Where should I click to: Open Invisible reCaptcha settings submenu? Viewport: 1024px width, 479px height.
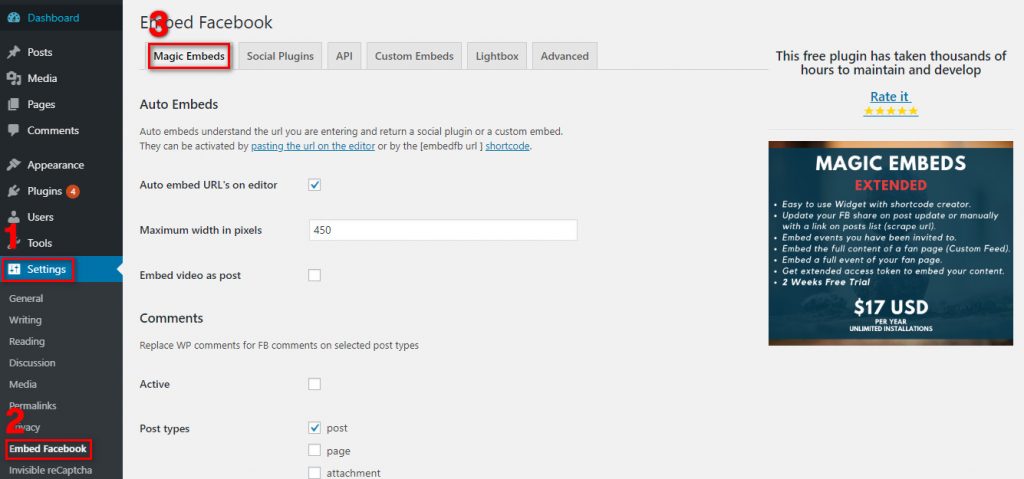pos(50,471)
